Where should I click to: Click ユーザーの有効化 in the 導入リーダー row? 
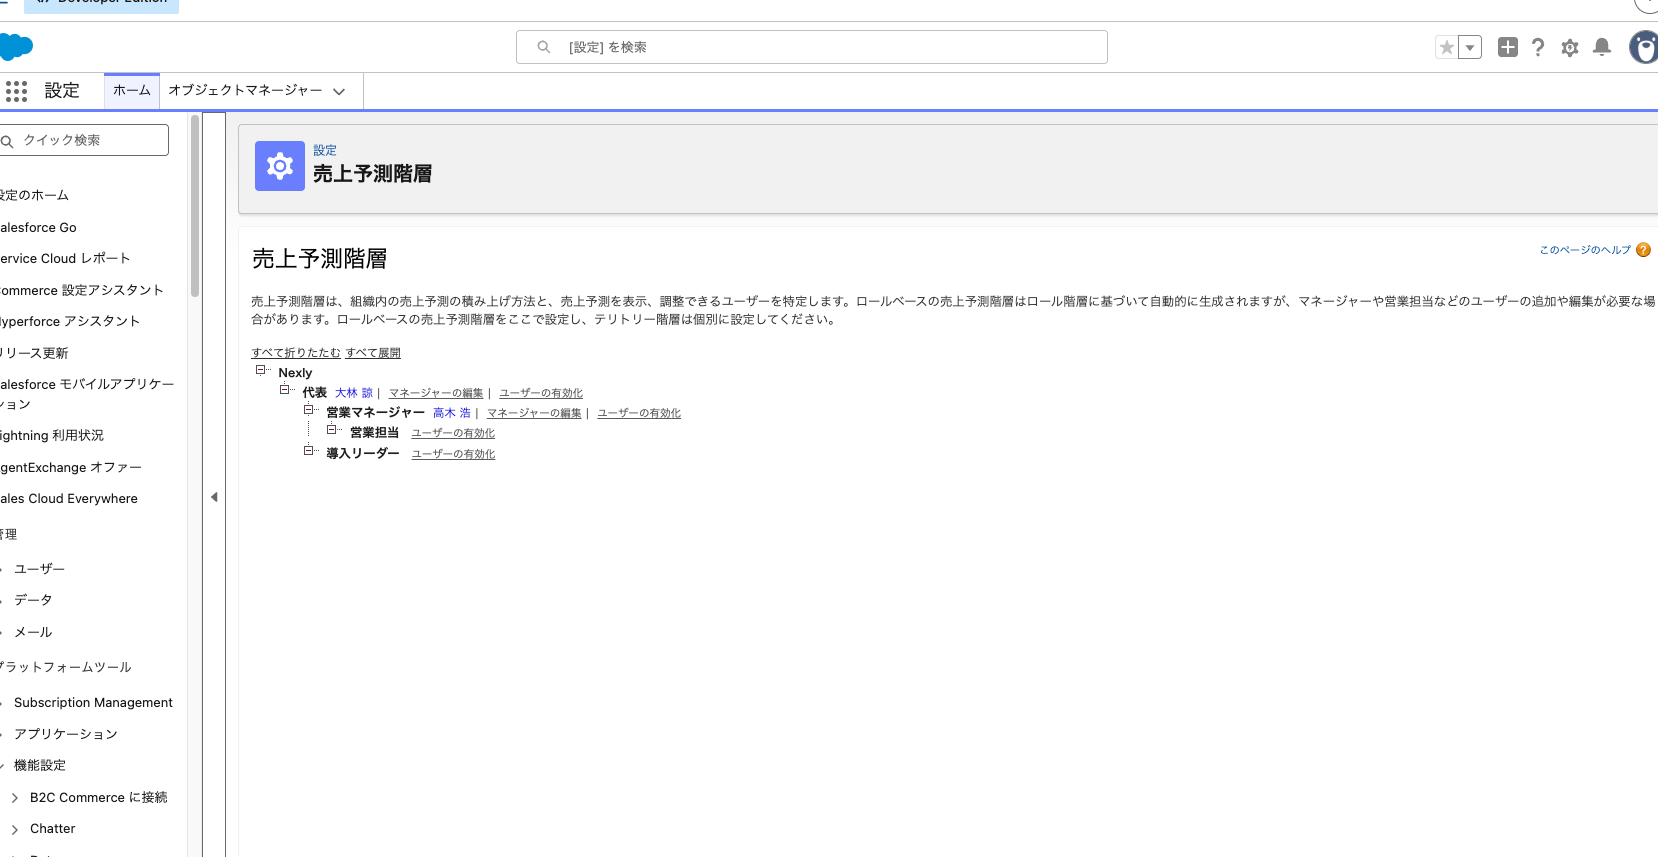(x=453, y=454)
